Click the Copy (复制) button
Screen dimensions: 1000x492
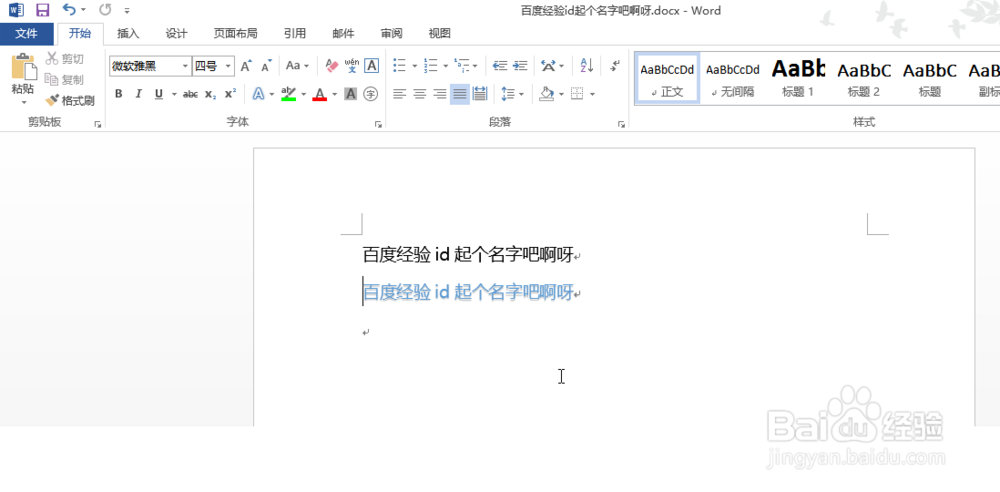point(64,80)
